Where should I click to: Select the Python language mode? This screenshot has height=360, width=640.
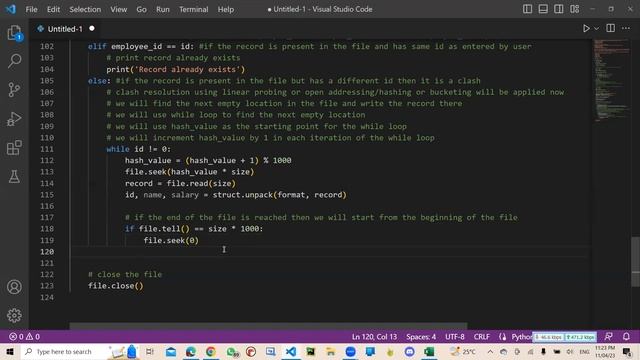point(522,337)
